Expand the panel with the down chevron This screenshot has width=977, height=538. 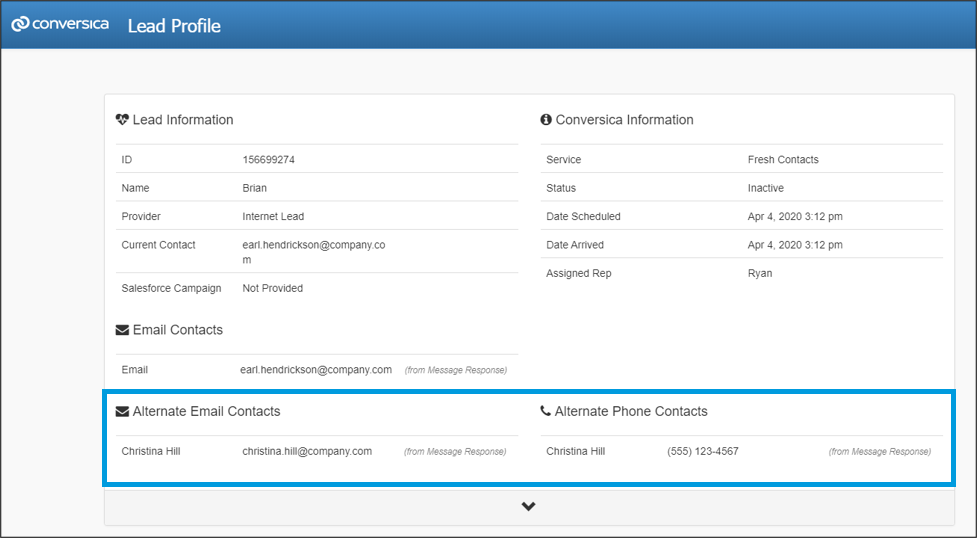point(528,507)
